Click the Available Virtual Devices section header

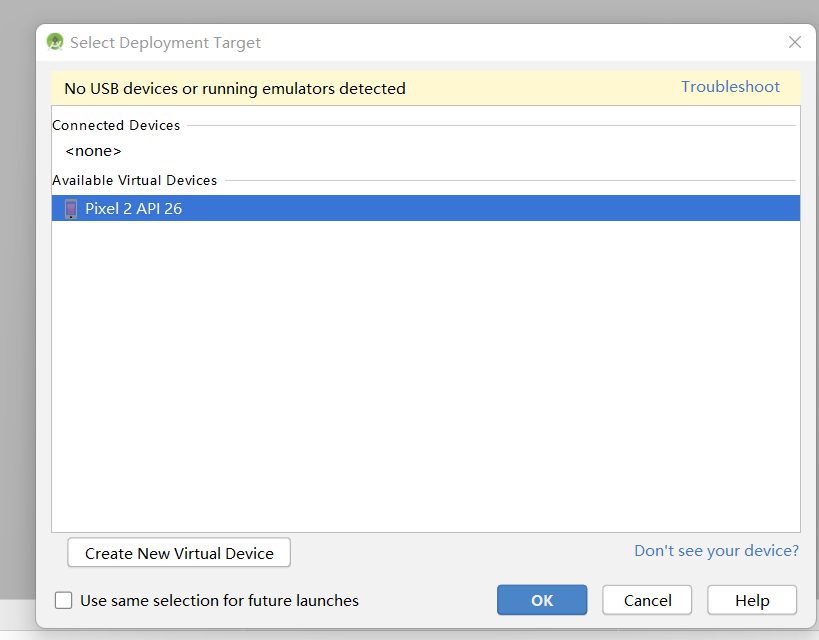point(134,180)
